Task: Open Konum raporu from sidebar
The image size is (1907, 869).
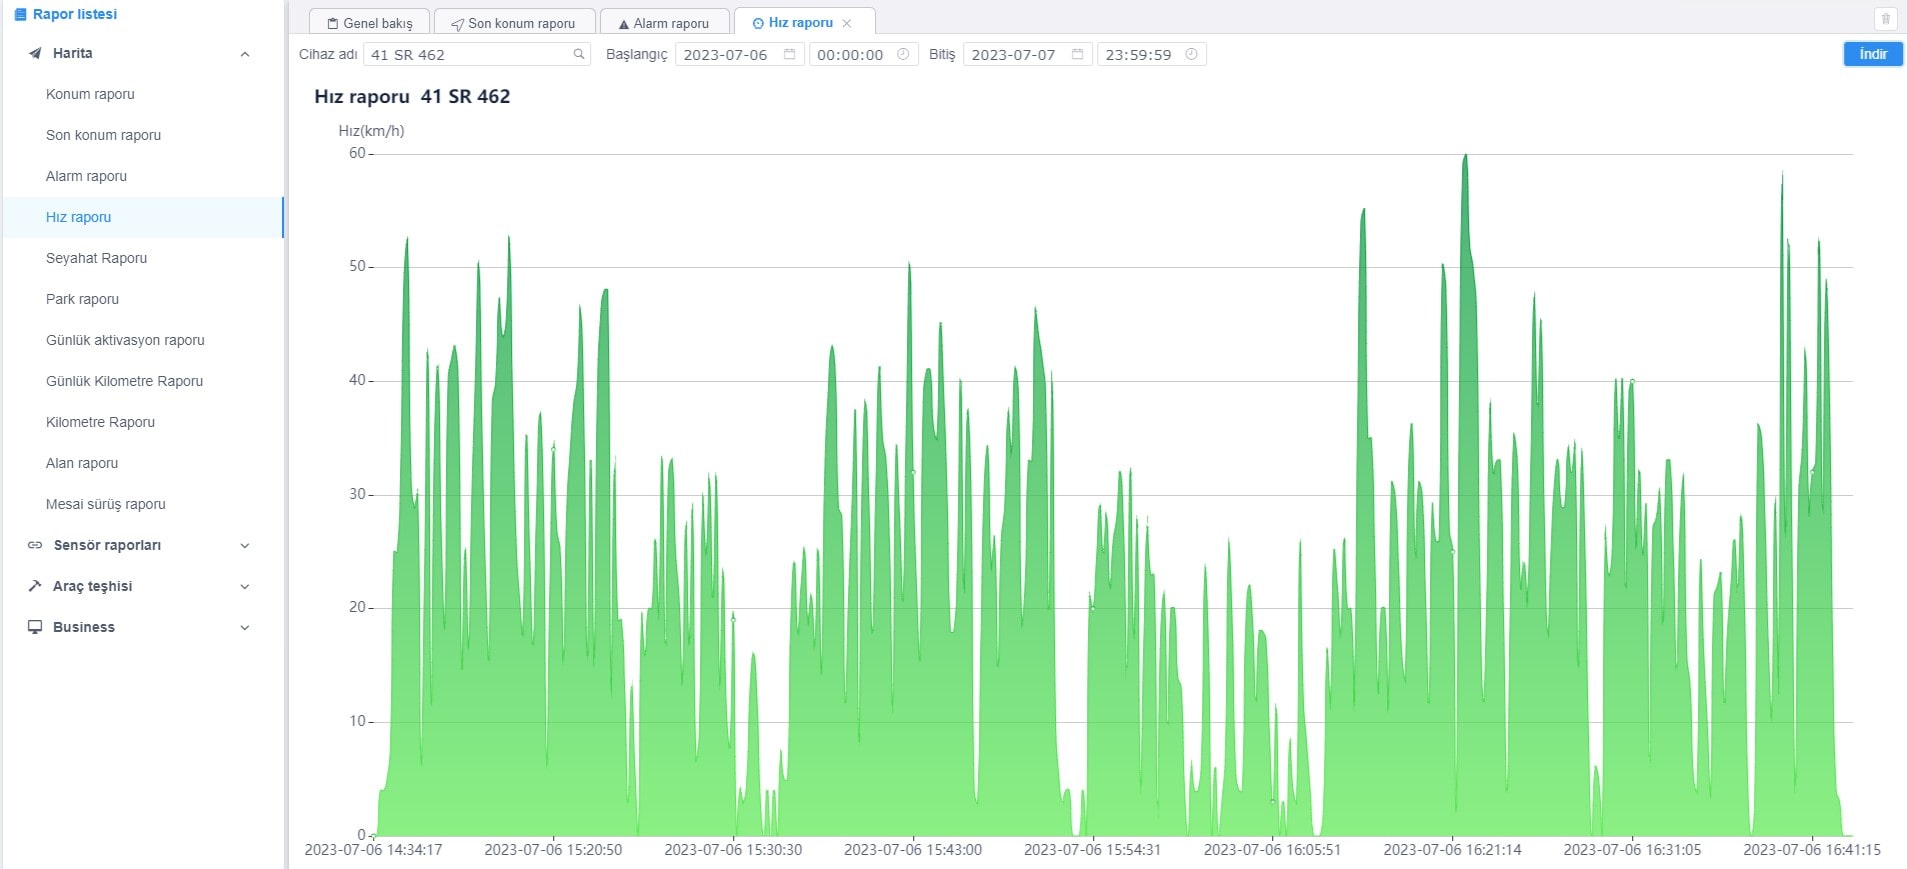Action: (90, 94)
